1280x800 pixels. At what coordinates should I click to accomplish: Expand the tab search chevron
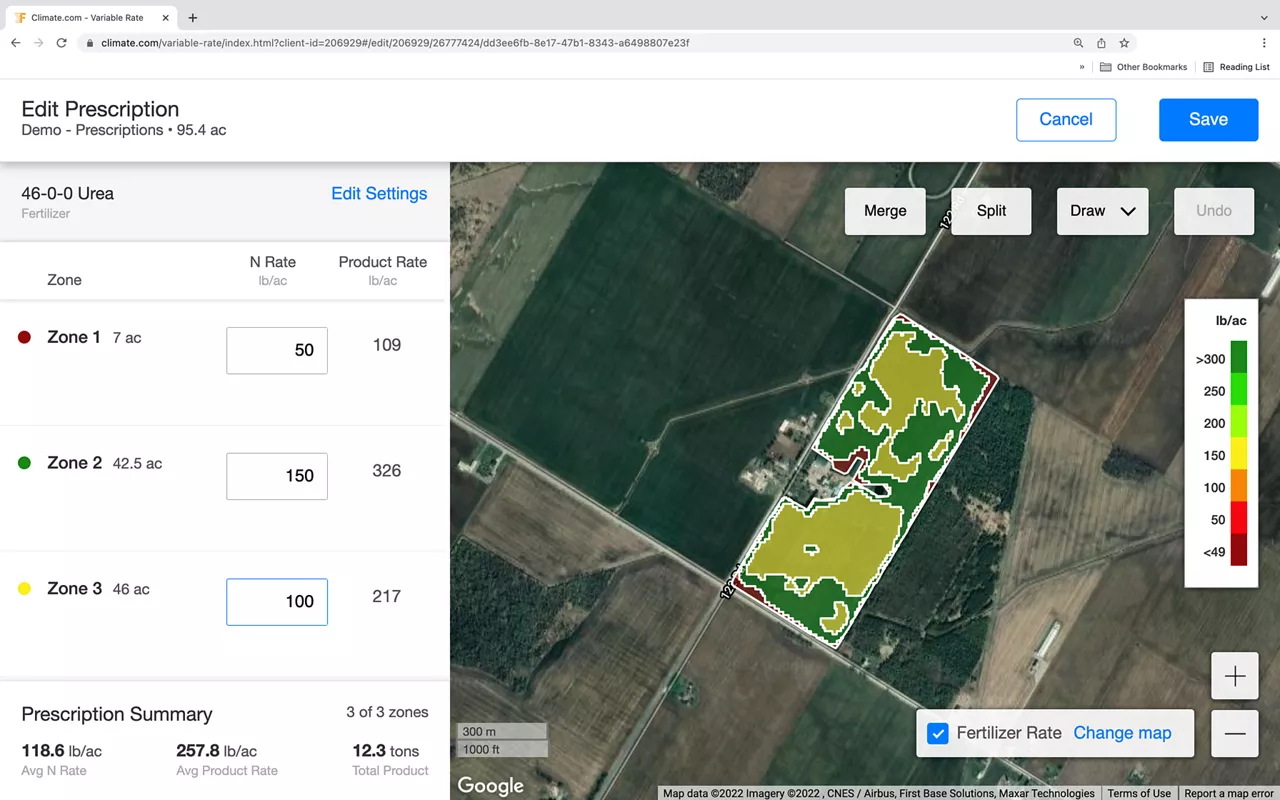click(1264, 18)
